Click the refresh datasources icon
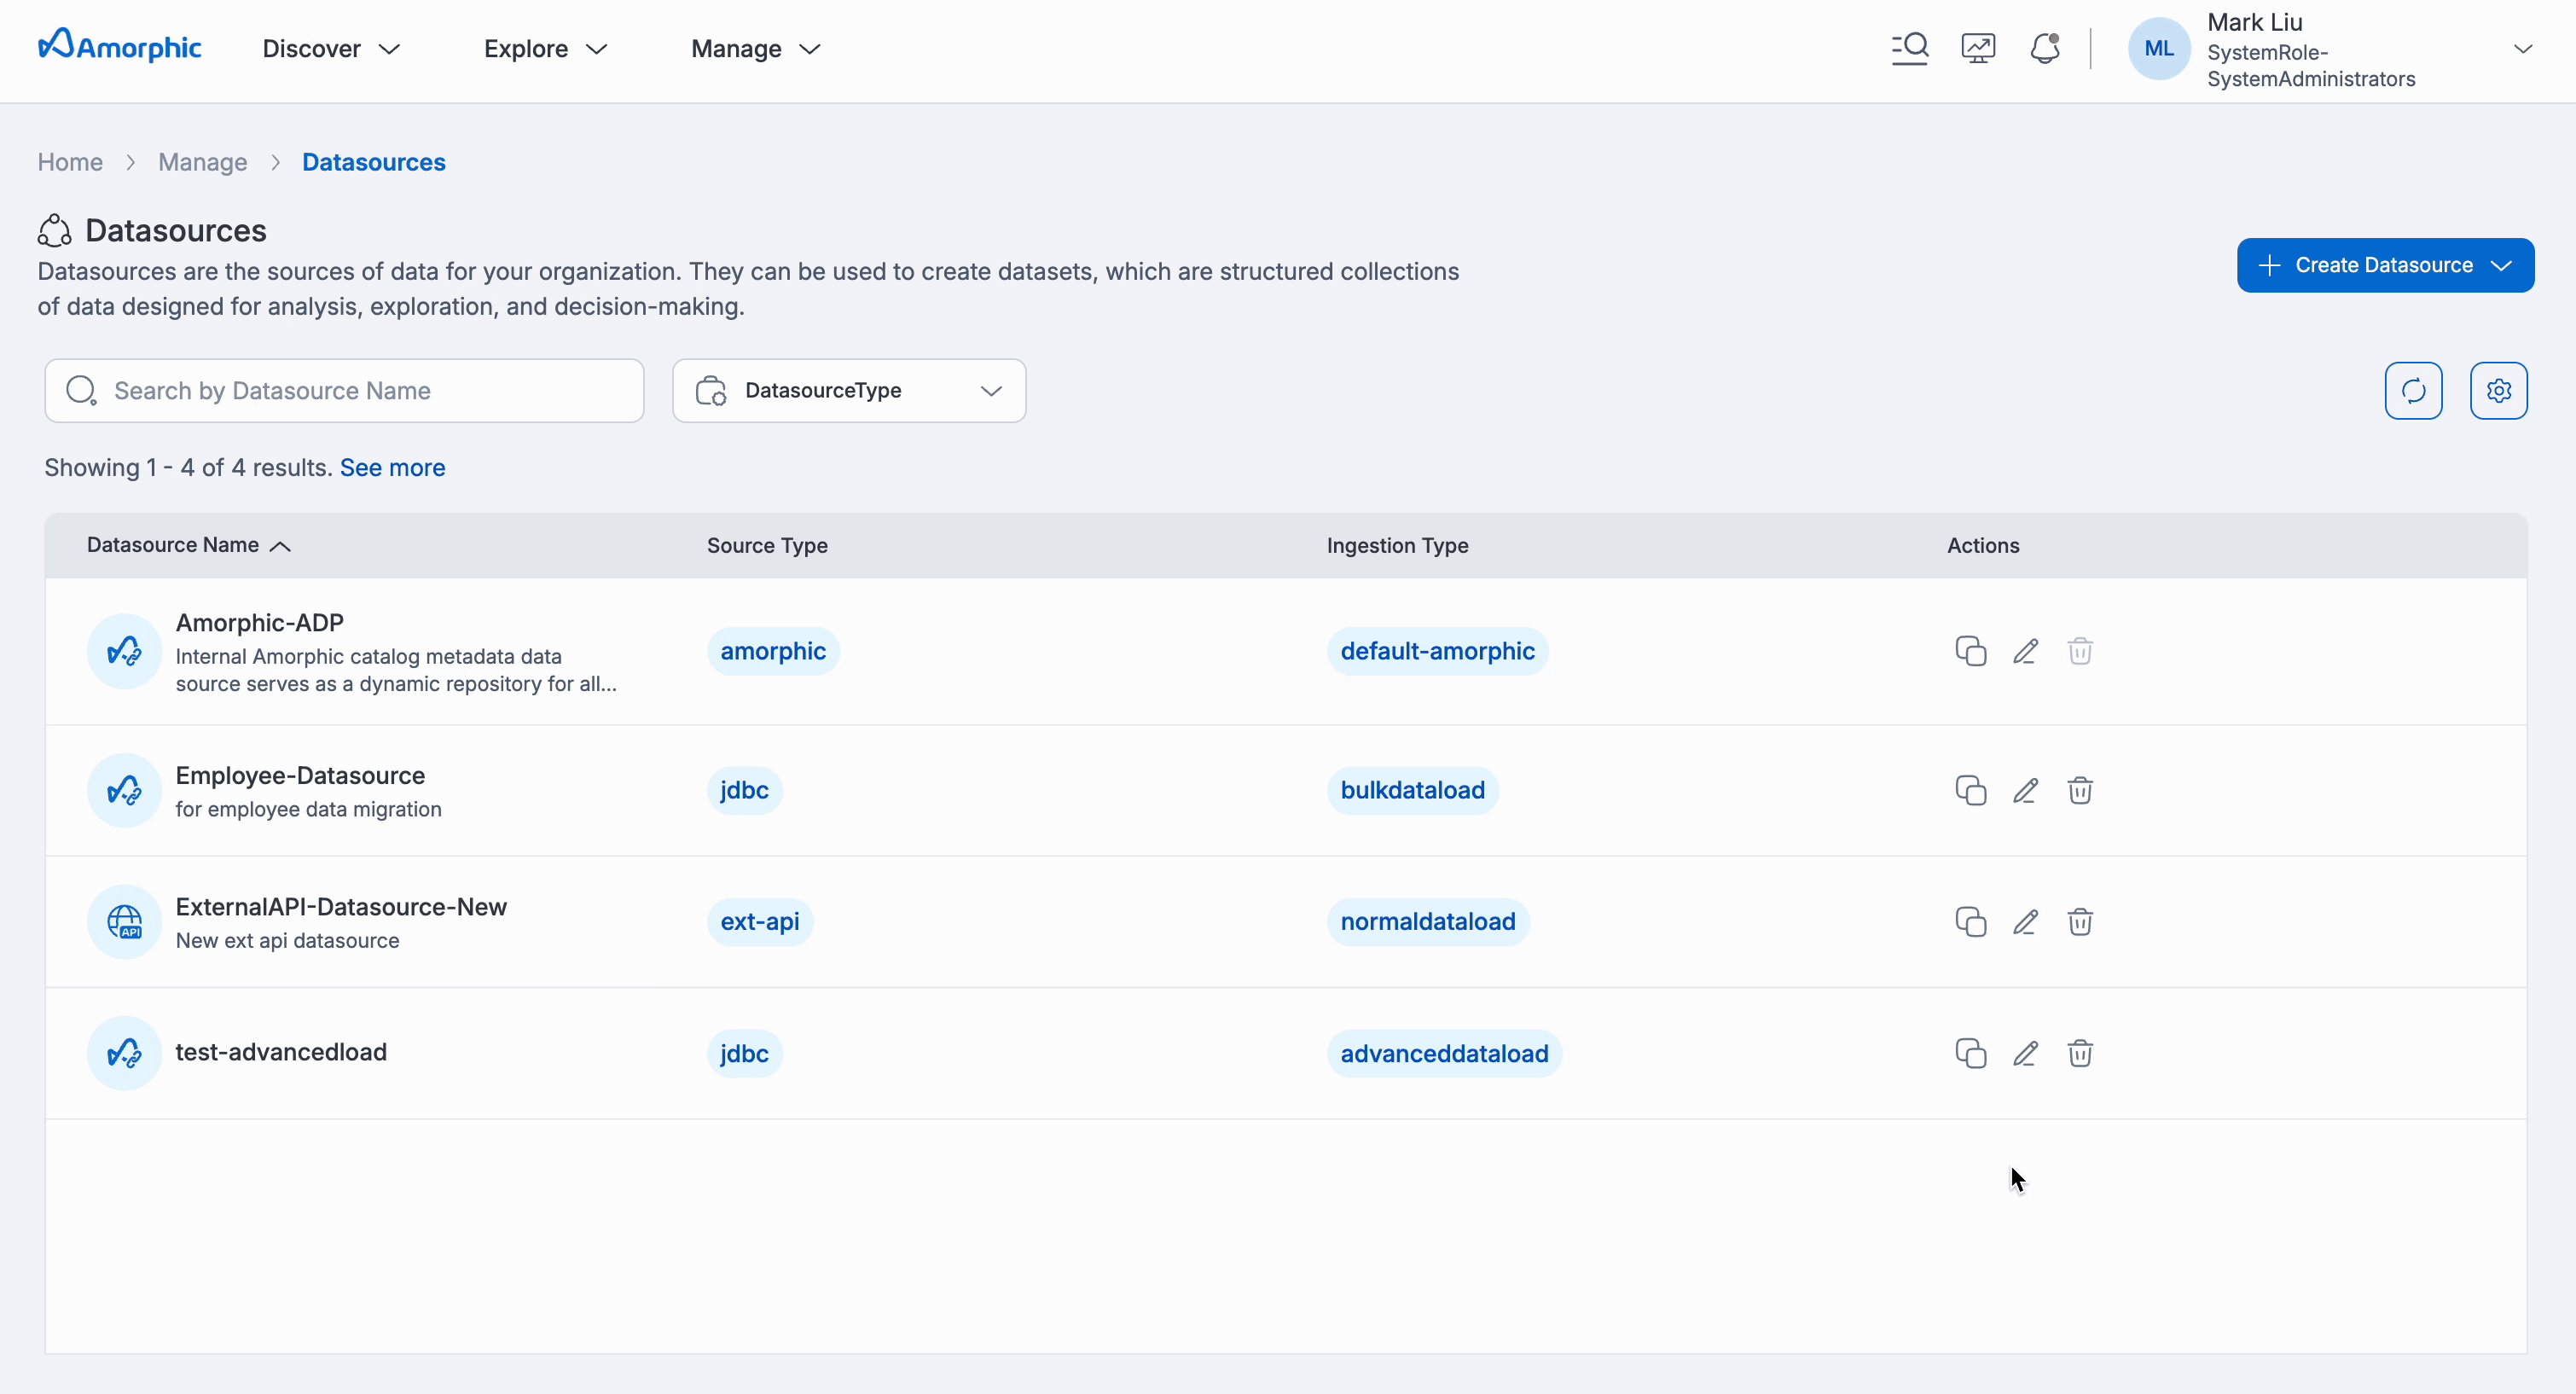Image resolution: width=2576 pixels, height=1394 pixels. click(x=2413, y=390)
